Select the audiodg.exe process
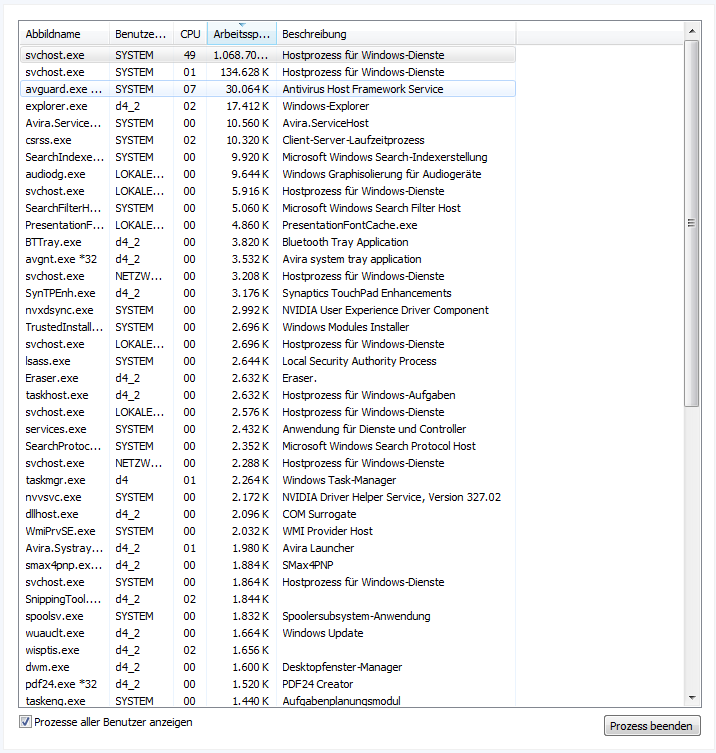Screen dimensions: 716x753 point(268,174)
